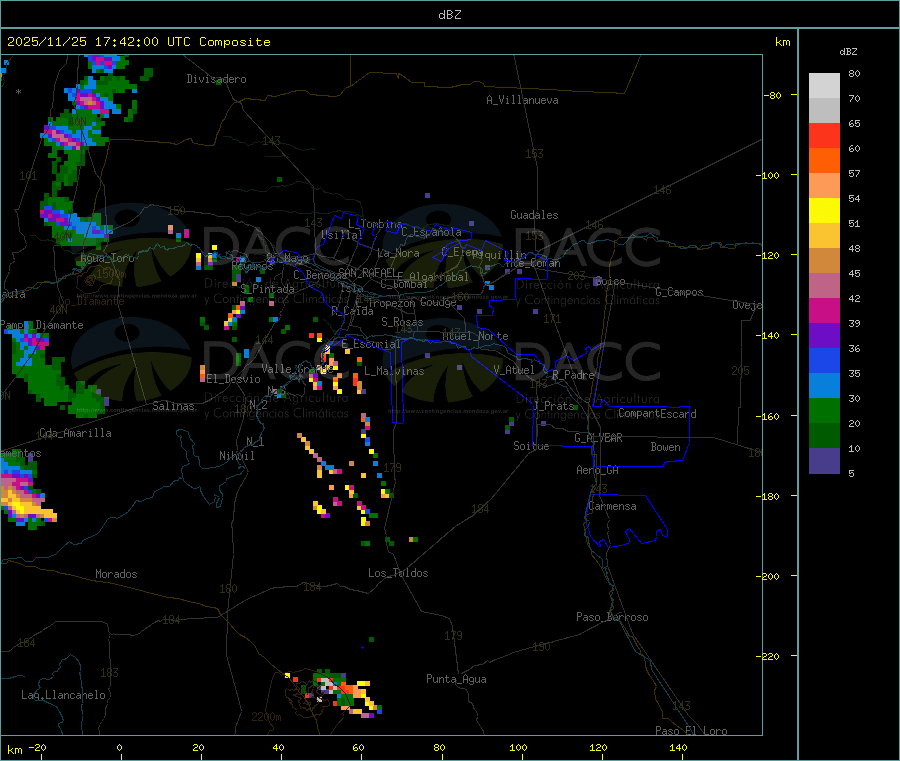Click the magenta 39–42 dBZ legend color
The width and height of the screenshot is (900, 761).
824,310
